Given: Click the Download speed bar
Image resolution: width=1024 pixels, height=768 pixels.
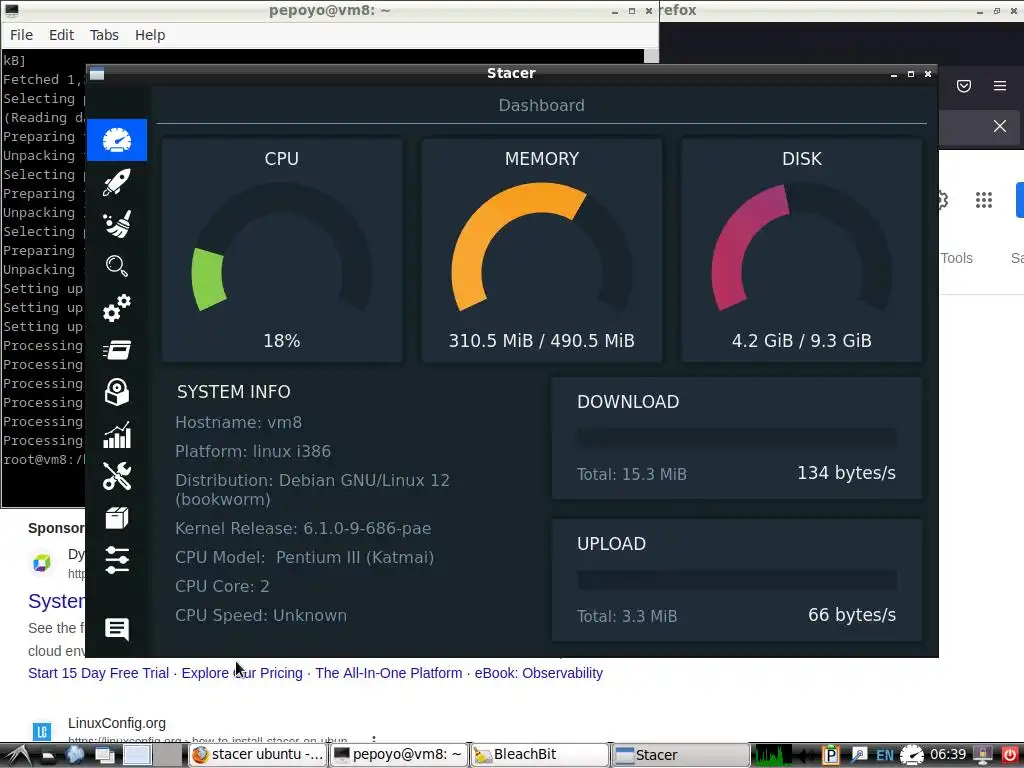Looking at the screenshot, I should coord(737,438).
